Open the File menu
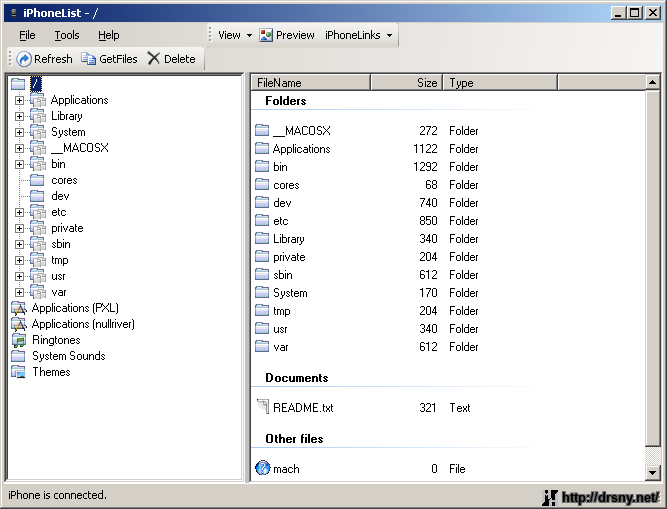667x509 pixels. pyautogui.click(x=27, y=35)
